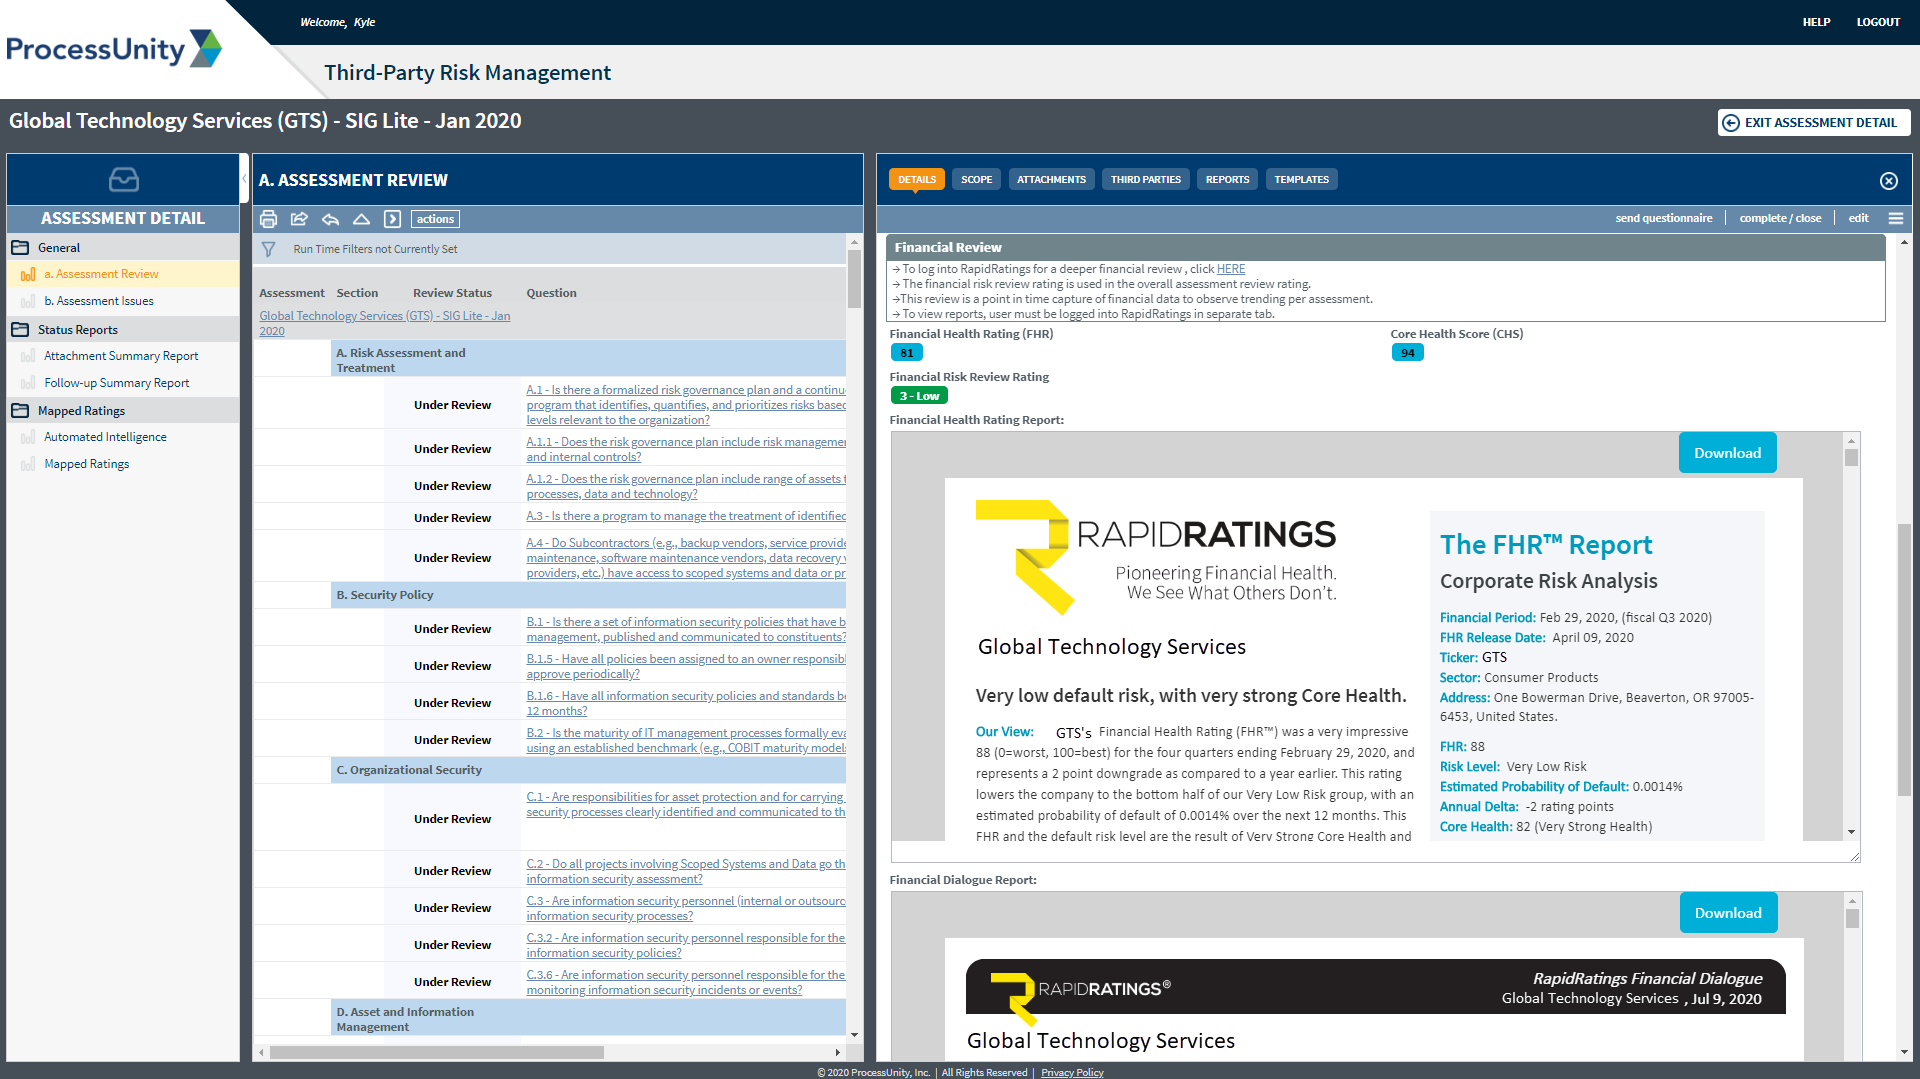Click the horizontal scrollbar of the review table
The height and width of the screenshot is (1079, 1920).
click(x=436, y=1052)
